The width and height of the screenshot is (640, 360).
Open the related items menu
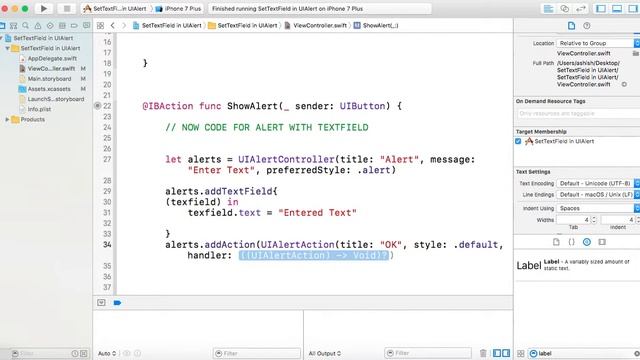(100, 26)
